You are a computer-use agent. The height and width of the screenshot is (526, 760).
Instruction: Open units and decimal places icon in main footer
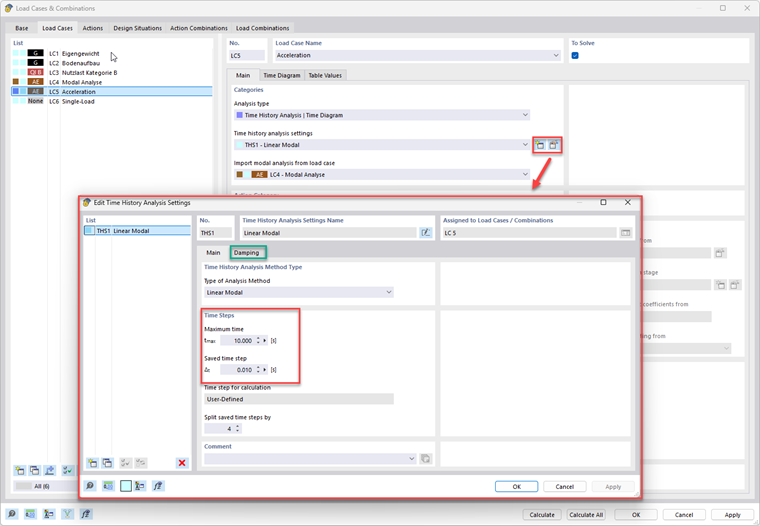[31, 514]
